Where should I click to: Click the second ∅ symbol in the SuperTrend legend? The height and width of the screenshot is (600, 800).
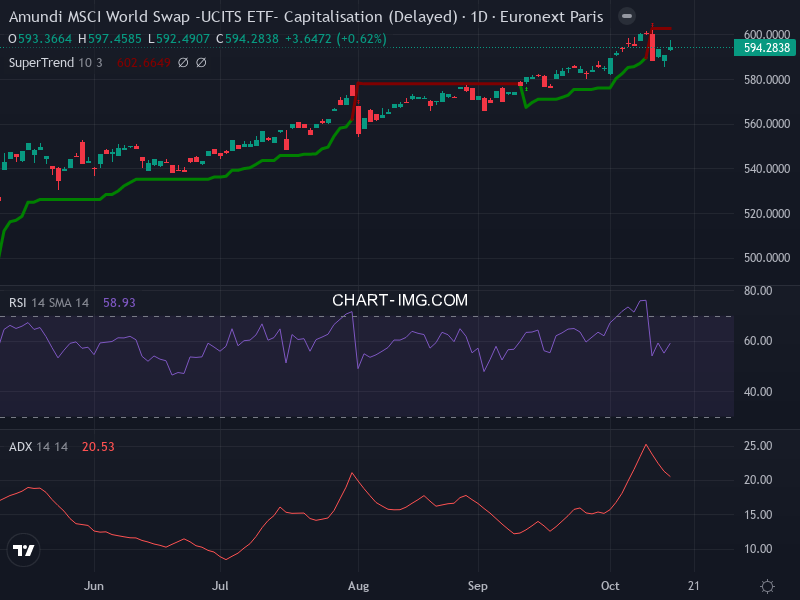[201, 62]
